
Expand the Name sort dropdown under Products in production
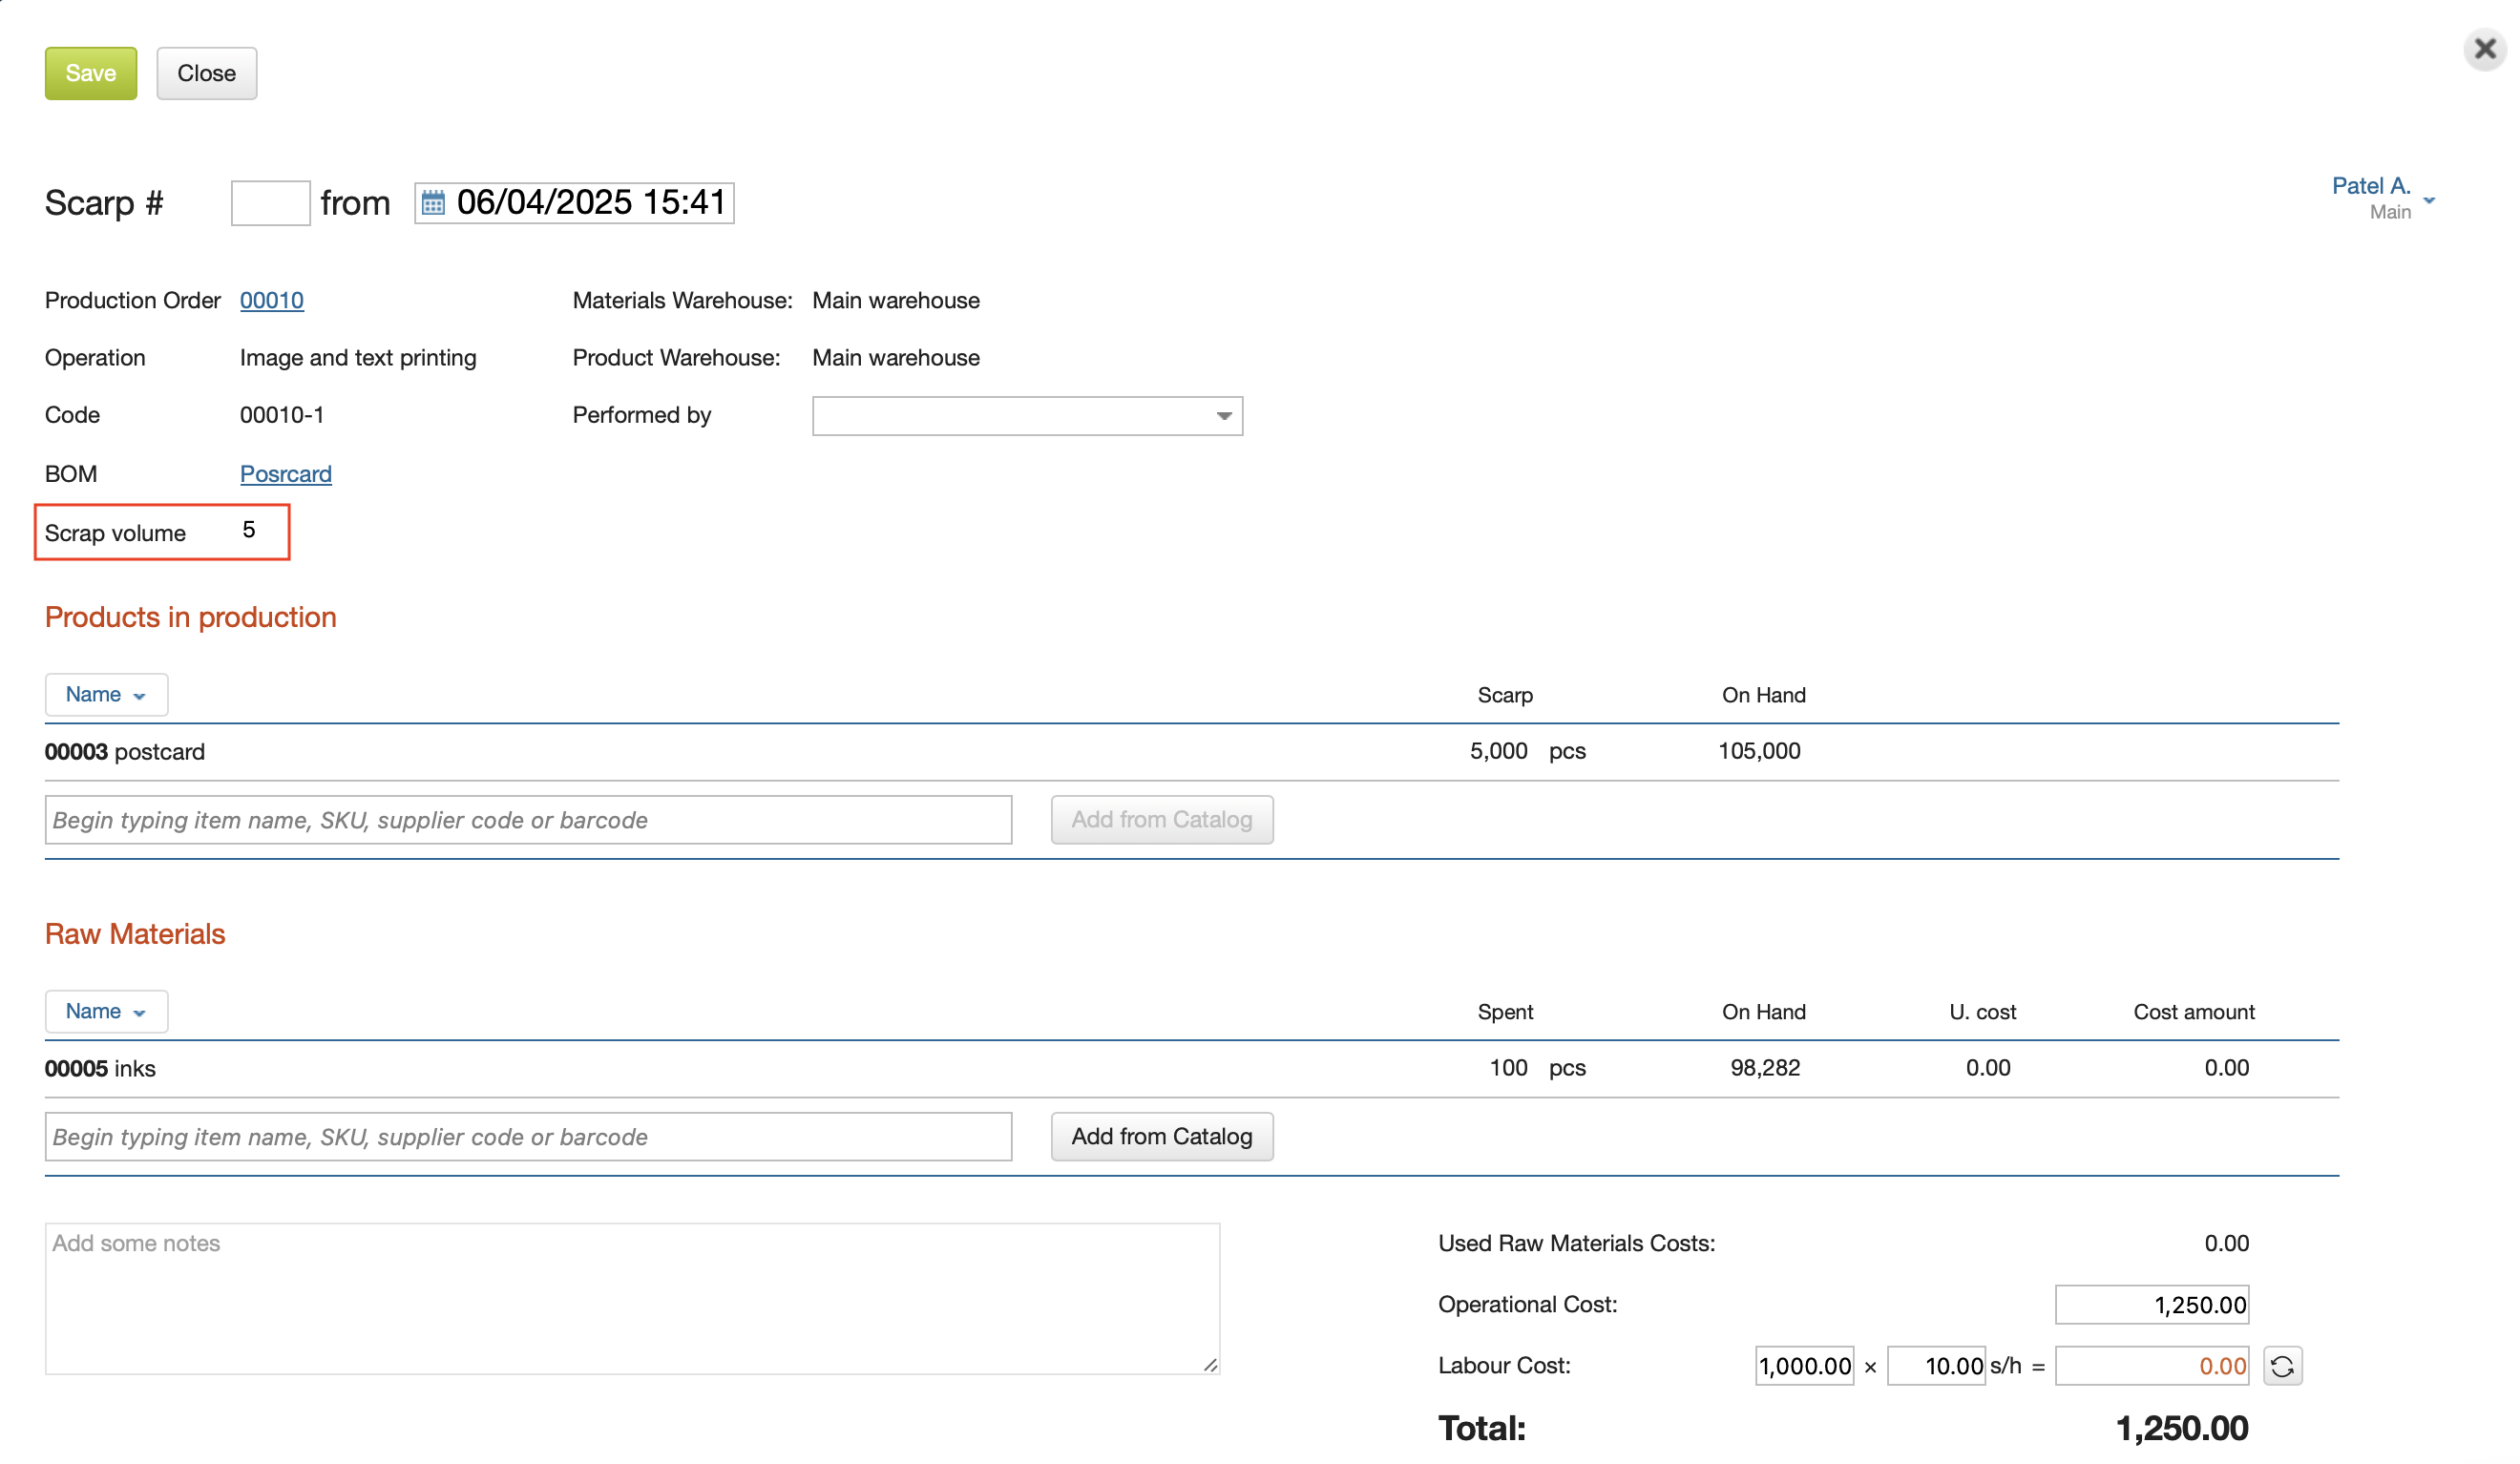click(106, 694)
